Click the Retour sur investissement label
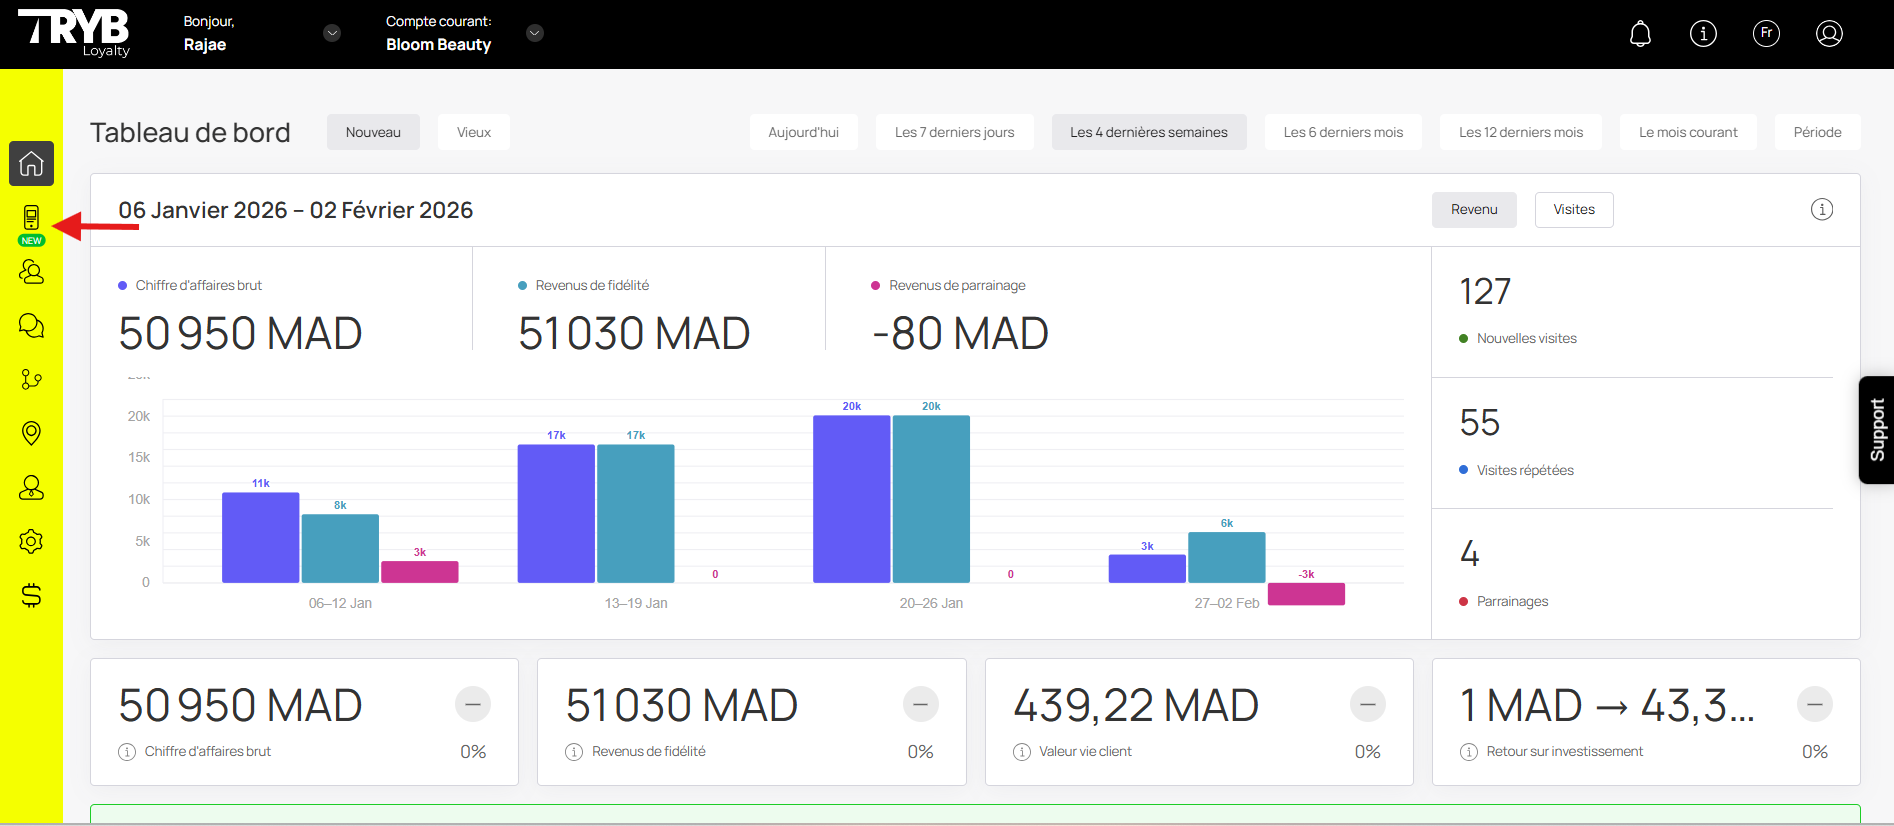1894x826 pixels. pos(1564,752)
